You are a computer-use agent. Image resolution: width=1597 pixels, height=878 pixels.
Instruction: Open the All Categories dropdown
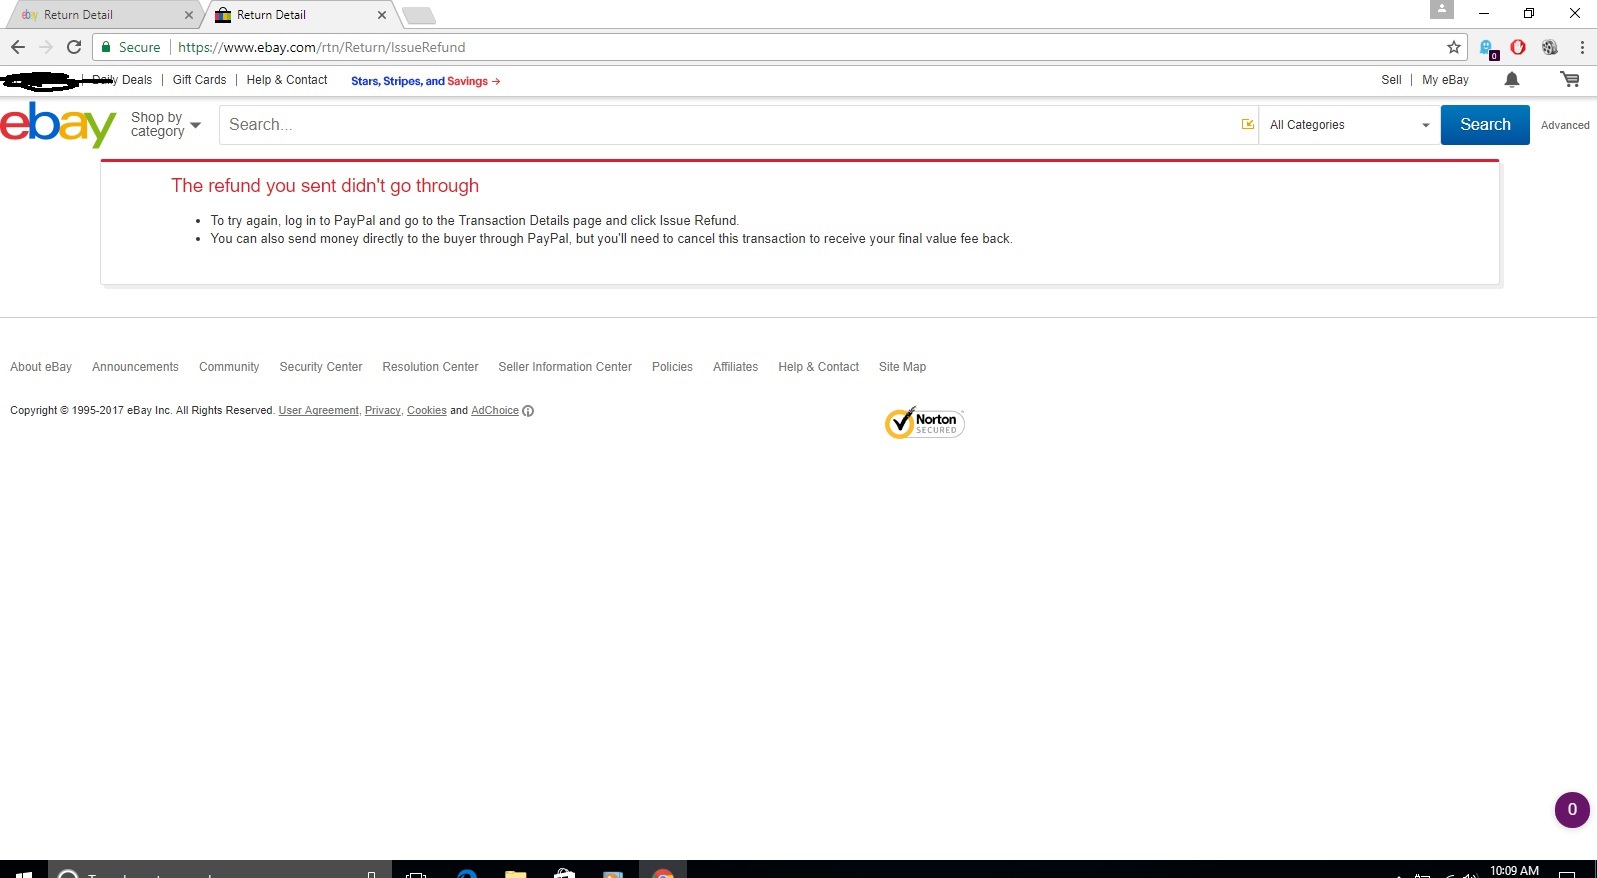pyautogui.click(x=1350, y=125)
